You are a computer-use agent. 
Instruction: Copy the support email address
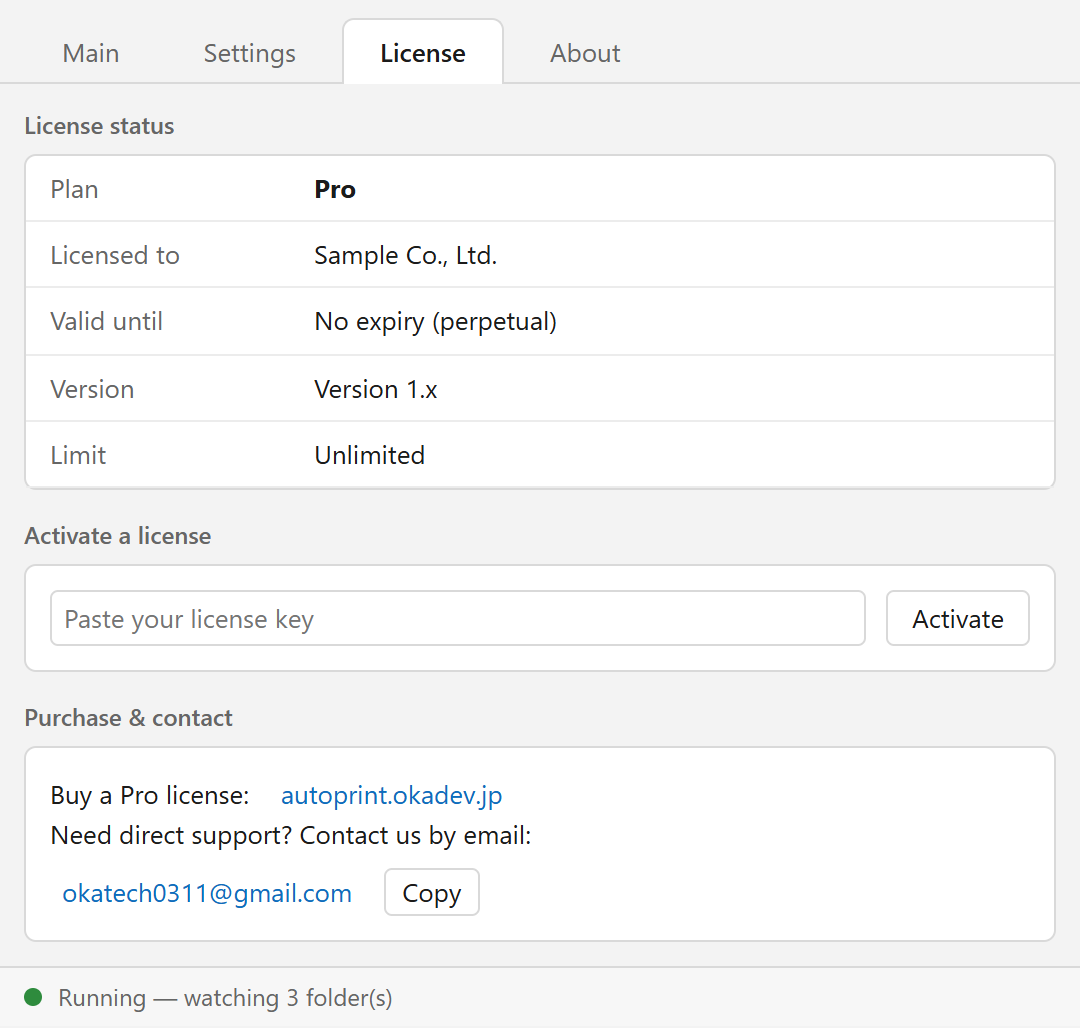click(432, 892)
